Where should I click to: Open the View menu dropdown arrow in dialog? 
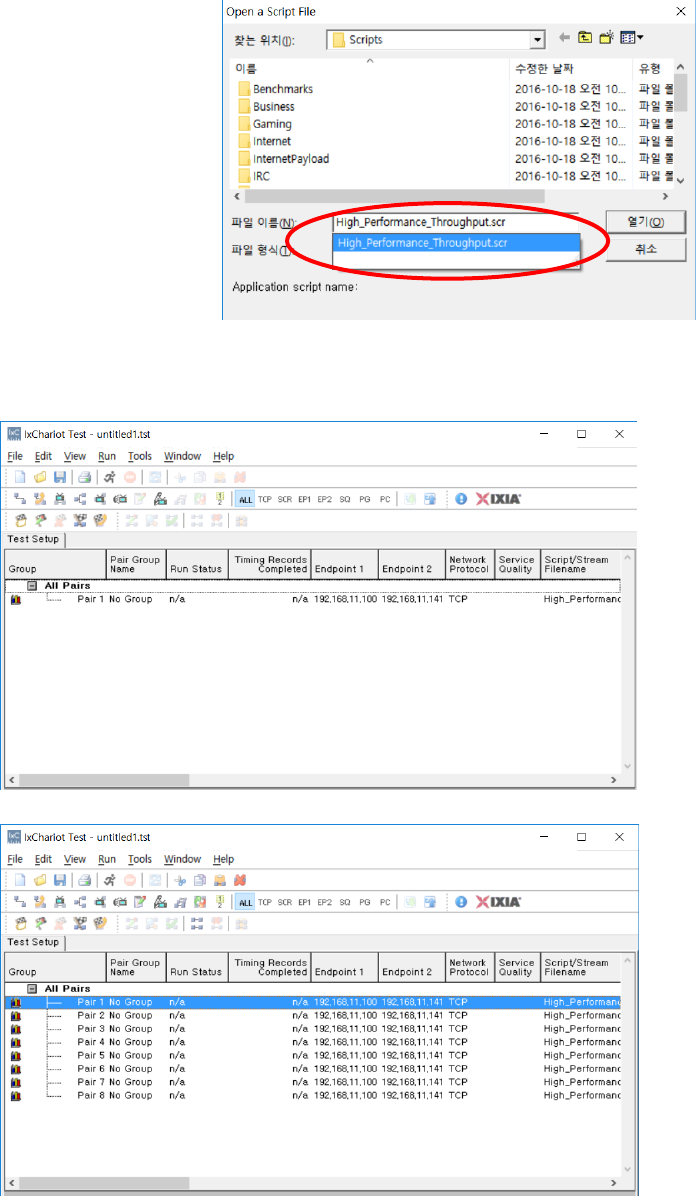(x=640, y=37)
